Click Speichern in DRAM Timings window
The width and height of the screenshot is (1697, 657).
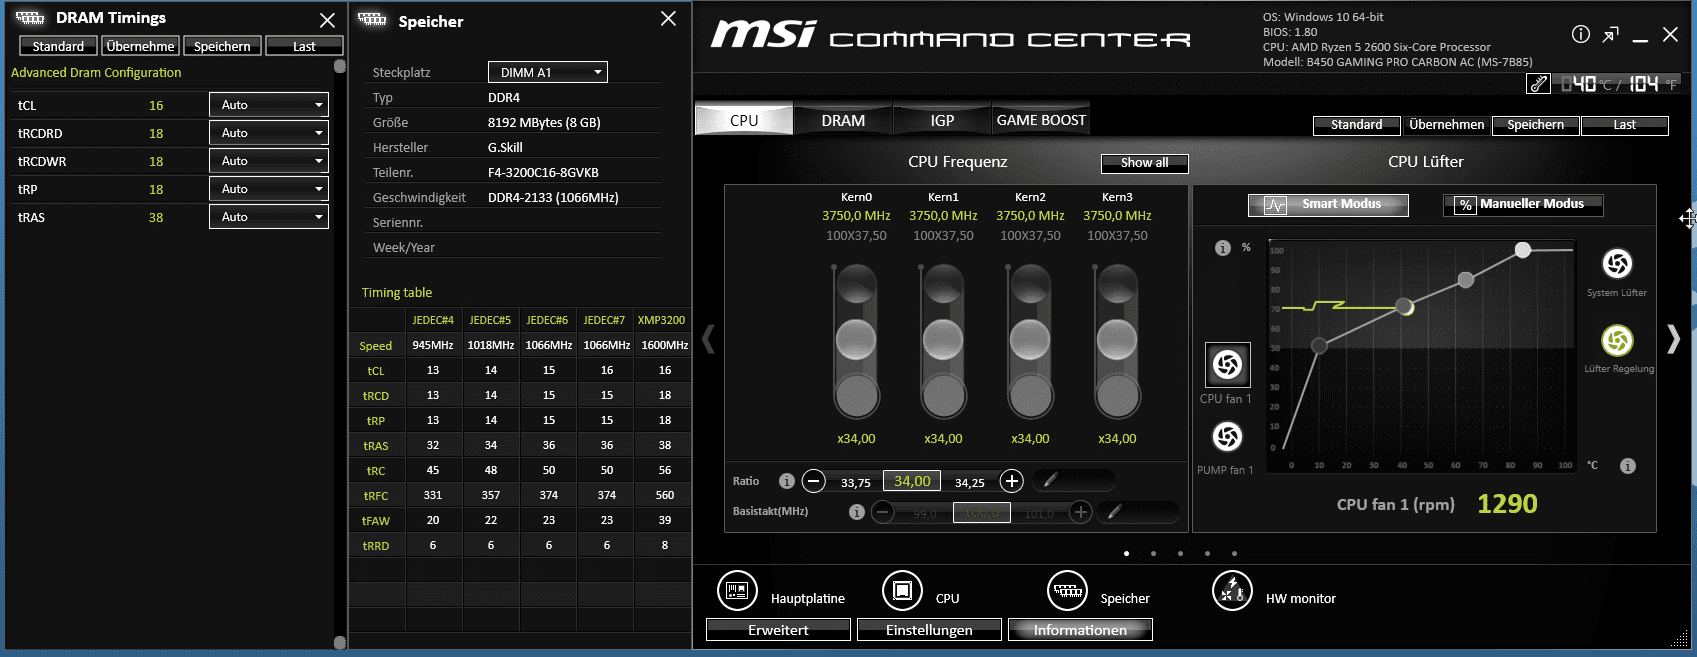pyautogui.click(x=222, y=46)
